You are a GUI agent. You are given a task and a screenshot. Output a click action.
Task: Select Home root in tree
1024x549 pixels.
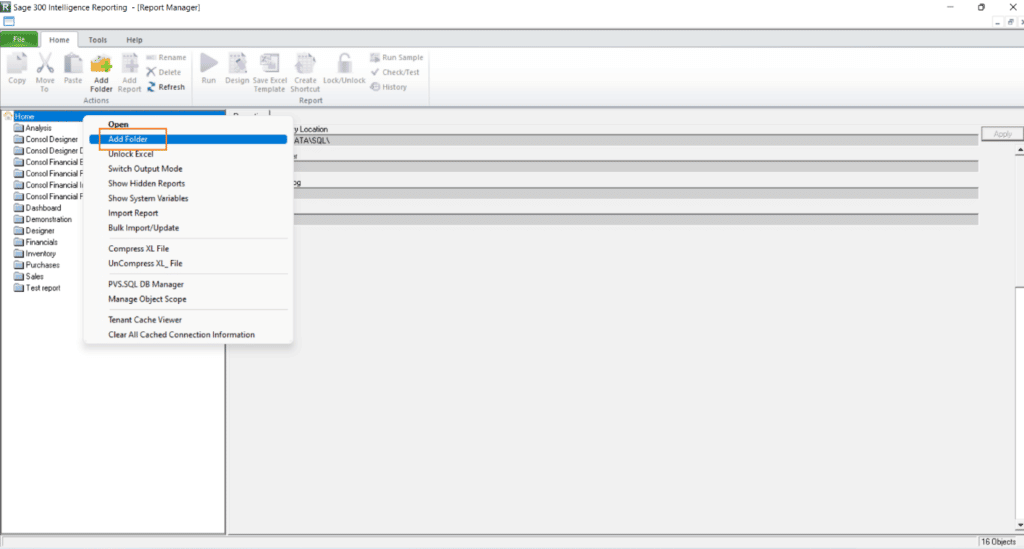[x=24, y=116]
